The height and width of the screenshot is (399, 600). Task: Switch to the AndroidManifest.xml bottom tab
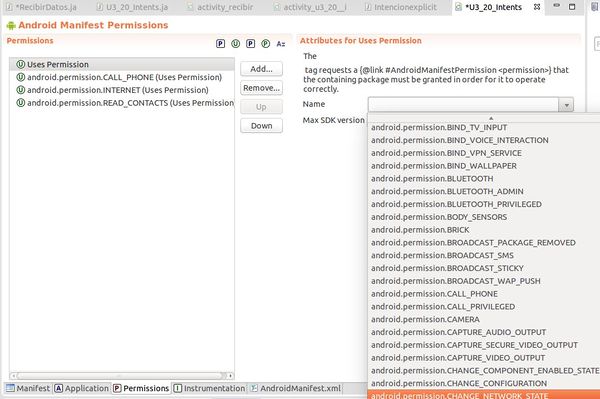295,388
